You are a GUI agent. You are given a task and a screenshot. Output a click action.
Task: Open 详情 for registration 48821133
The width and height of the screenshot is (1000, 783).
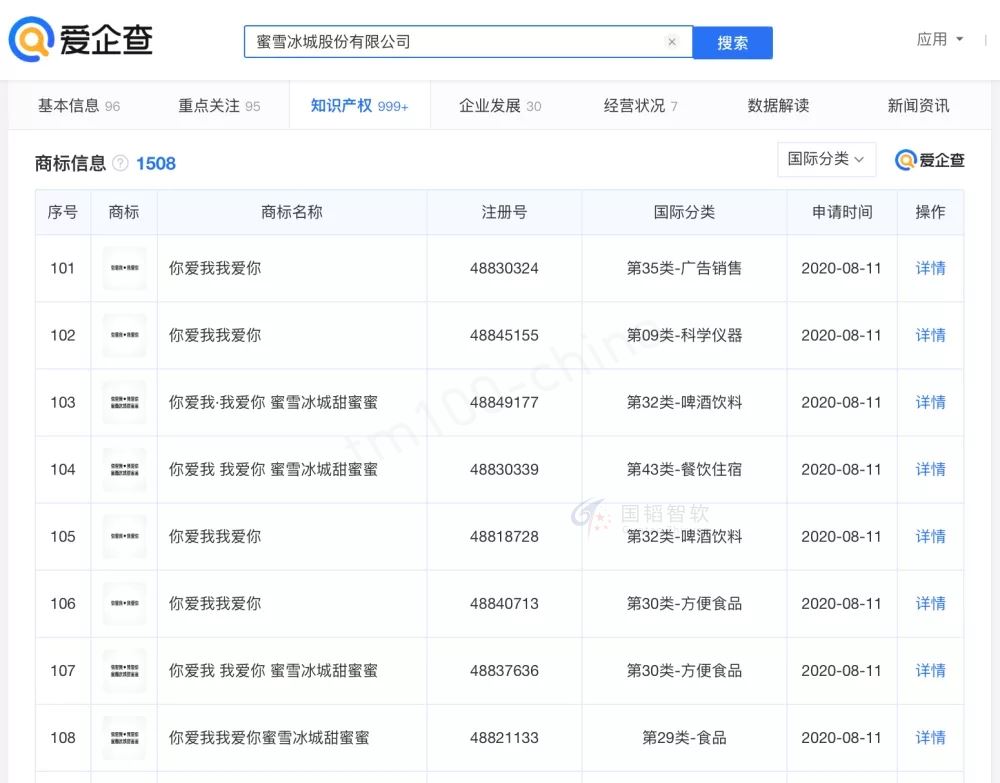click(x=930, y=738)
